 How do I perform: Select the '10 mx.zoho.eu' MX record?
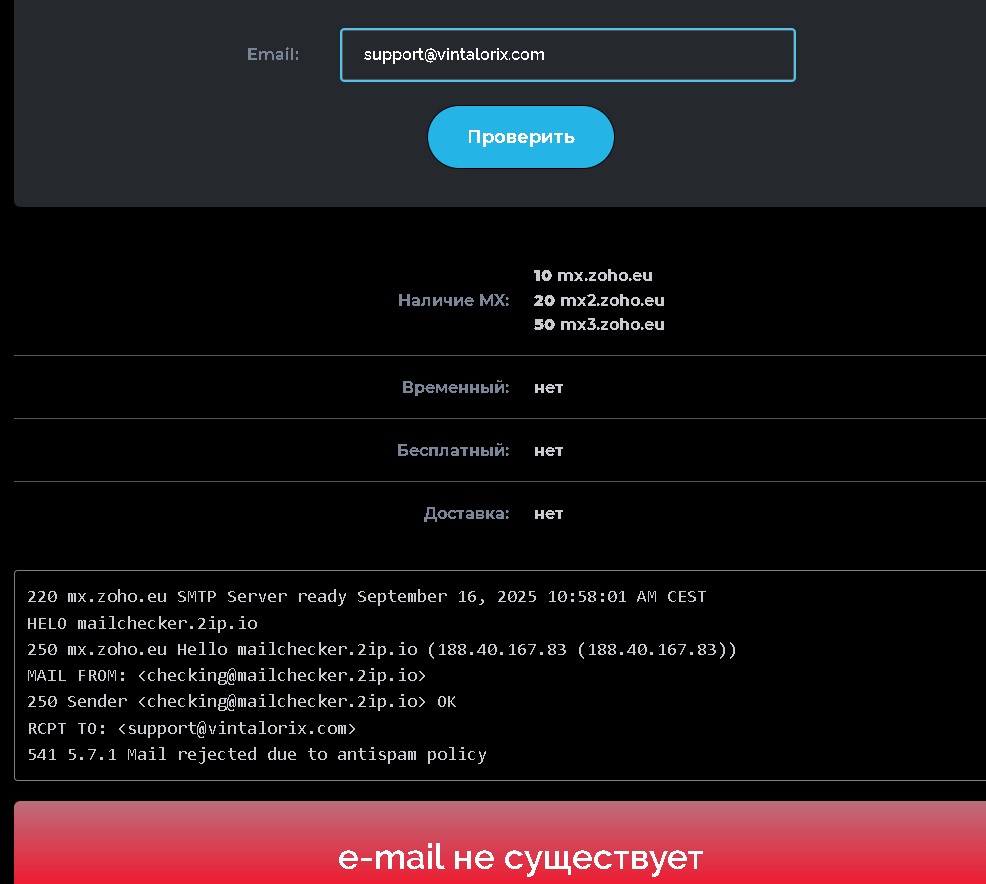593,275
